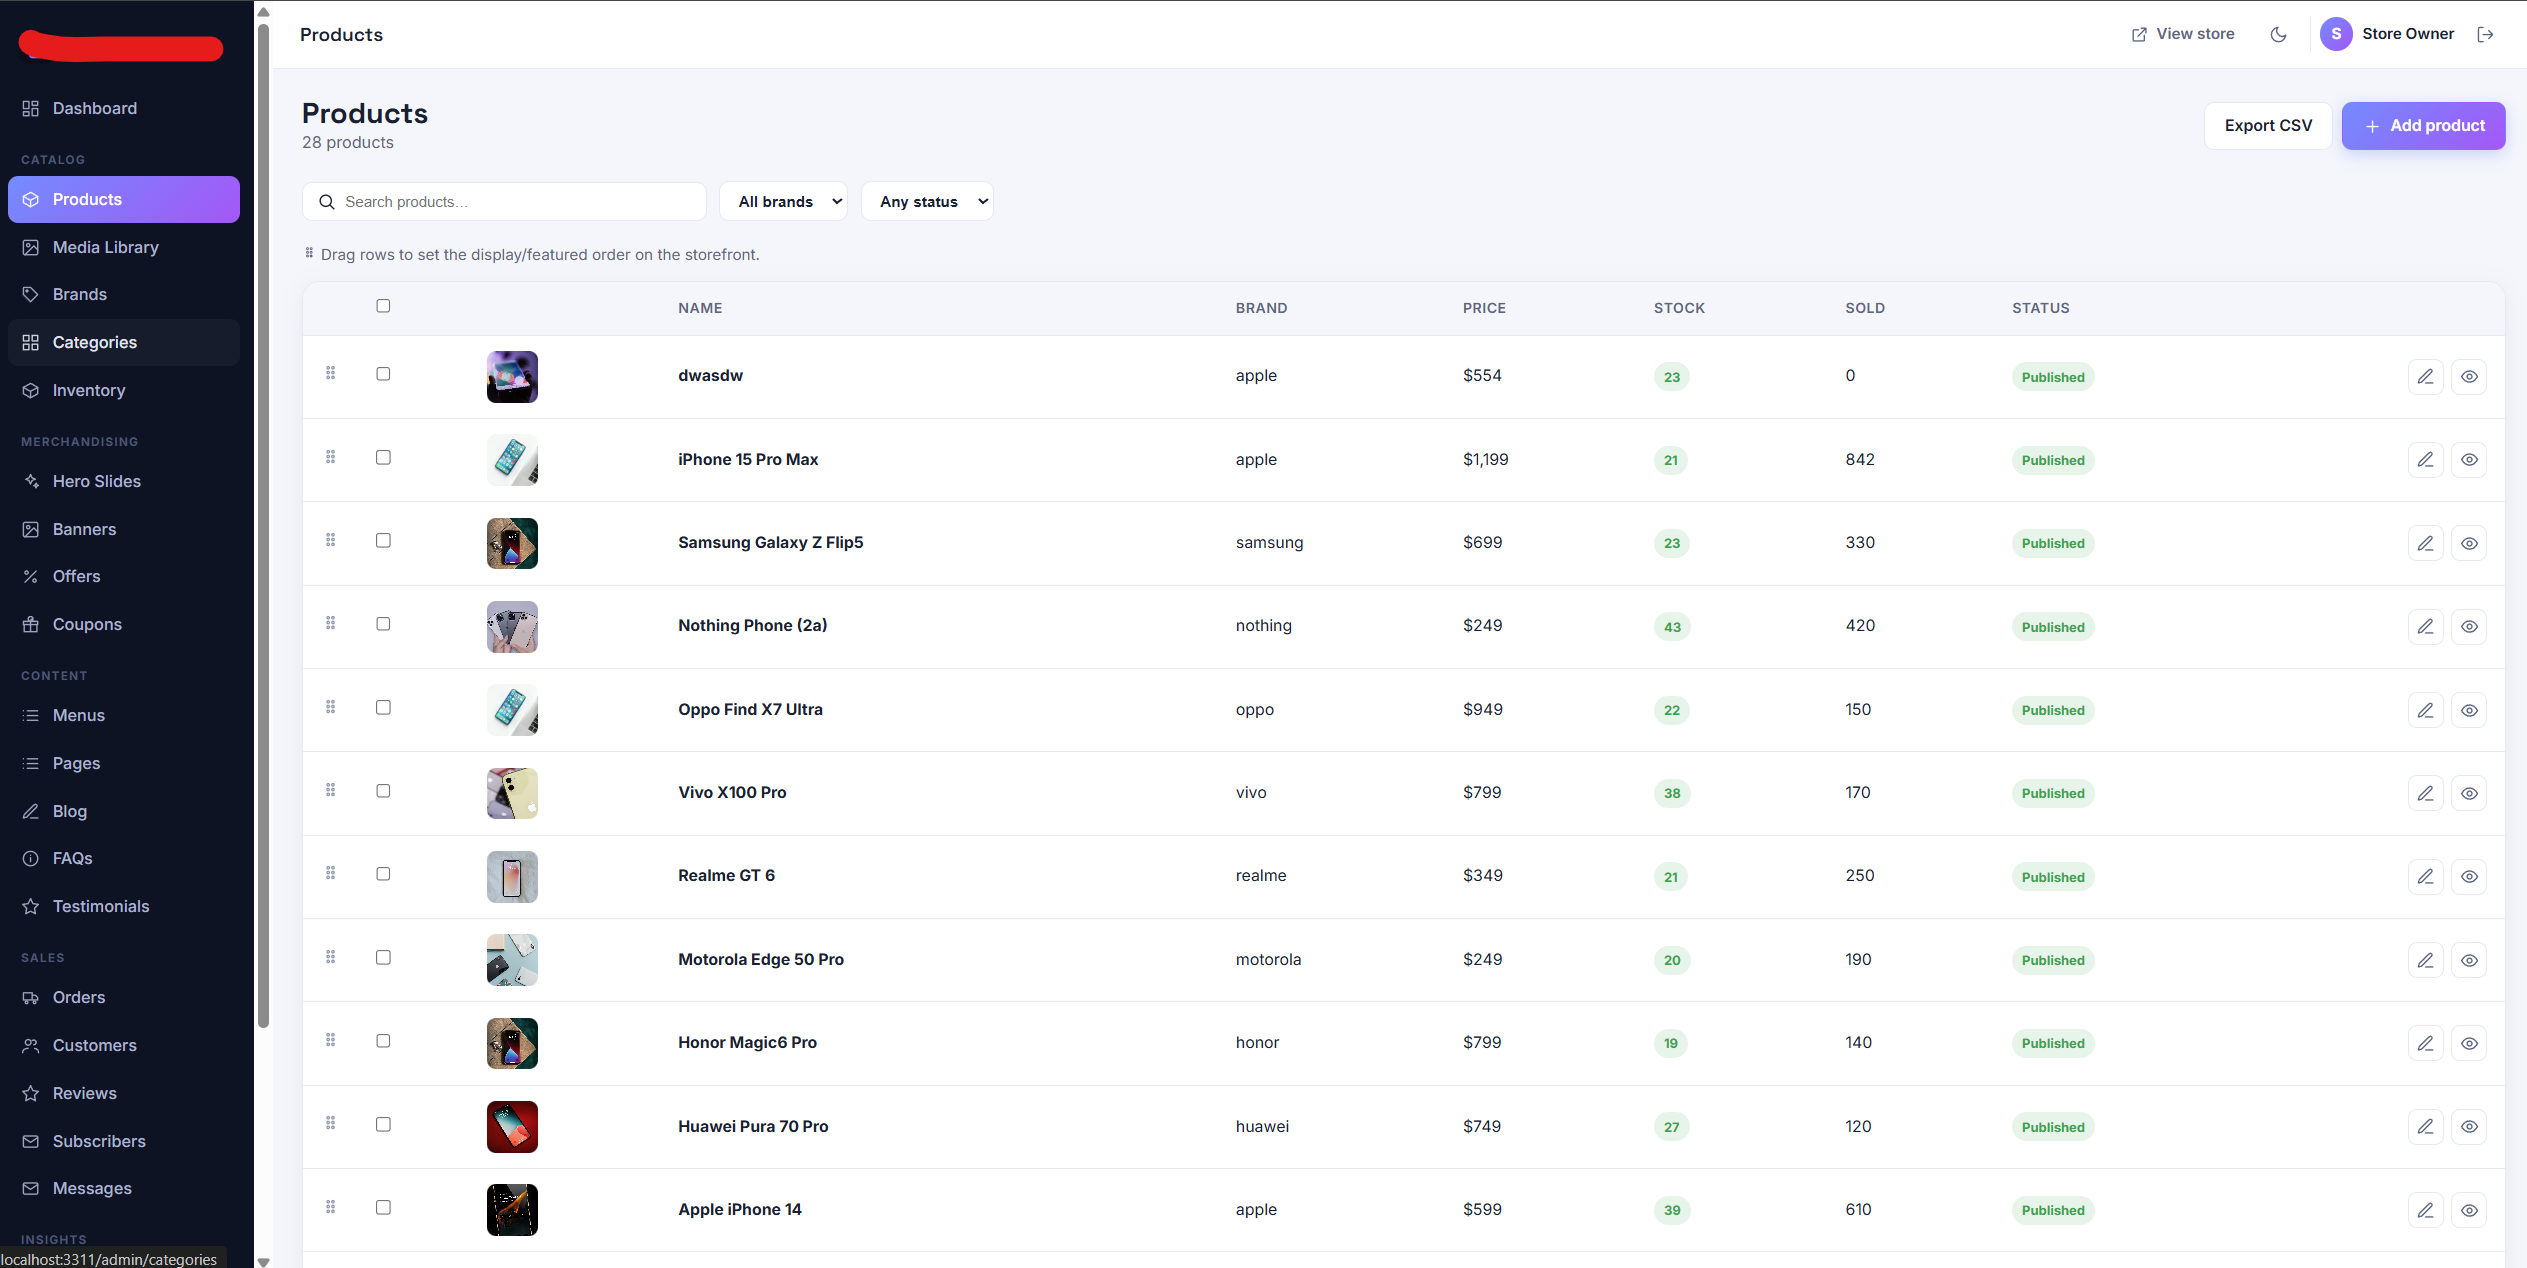Check the dwasdw product checkbox
The image size is (2527, 1268).
click(383, 374)
